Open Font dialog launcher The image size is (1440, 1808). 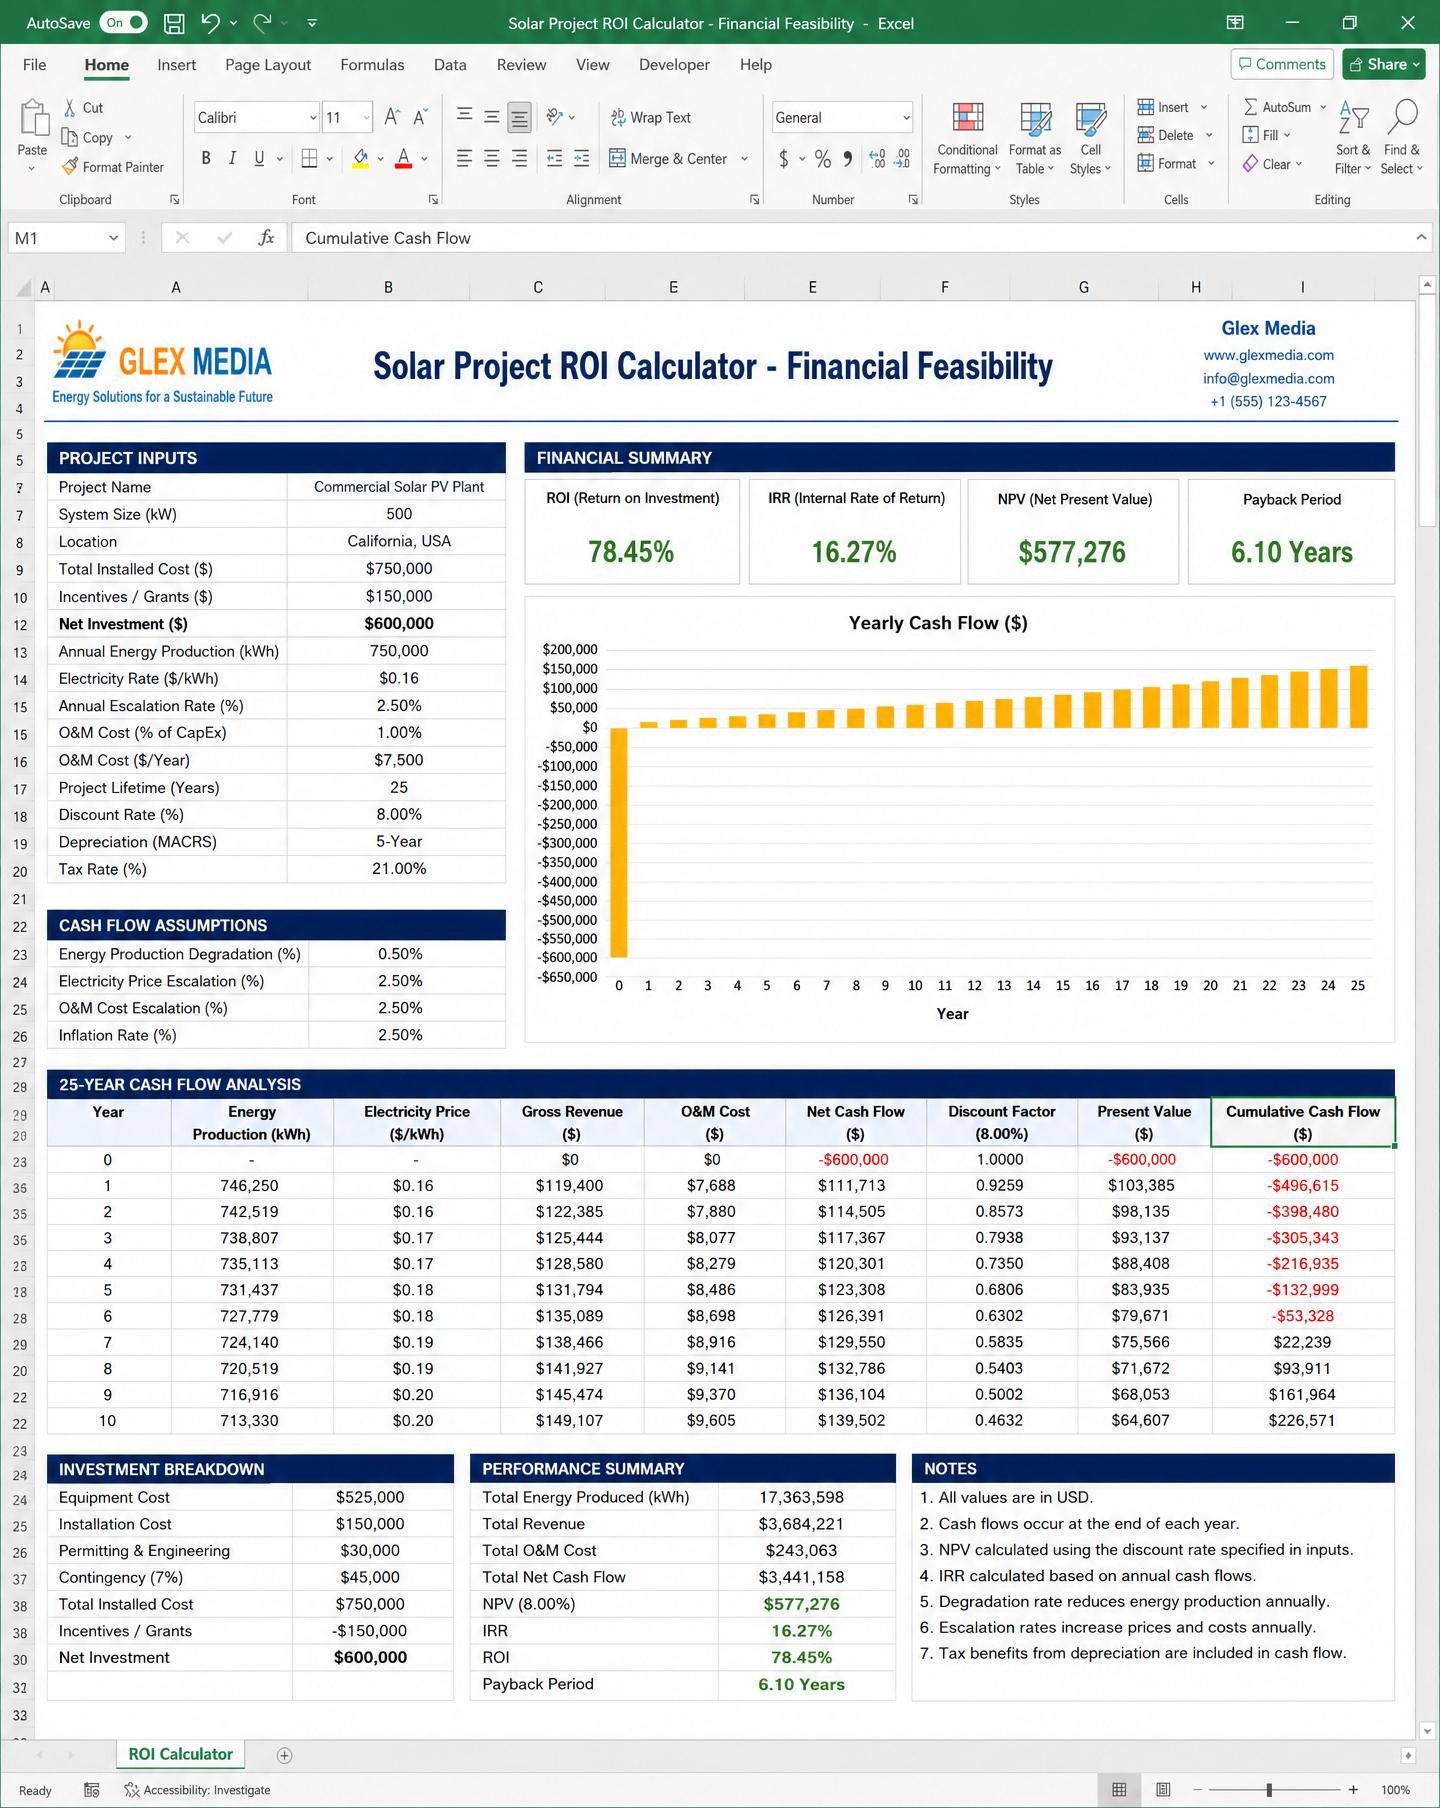[433, 200]
